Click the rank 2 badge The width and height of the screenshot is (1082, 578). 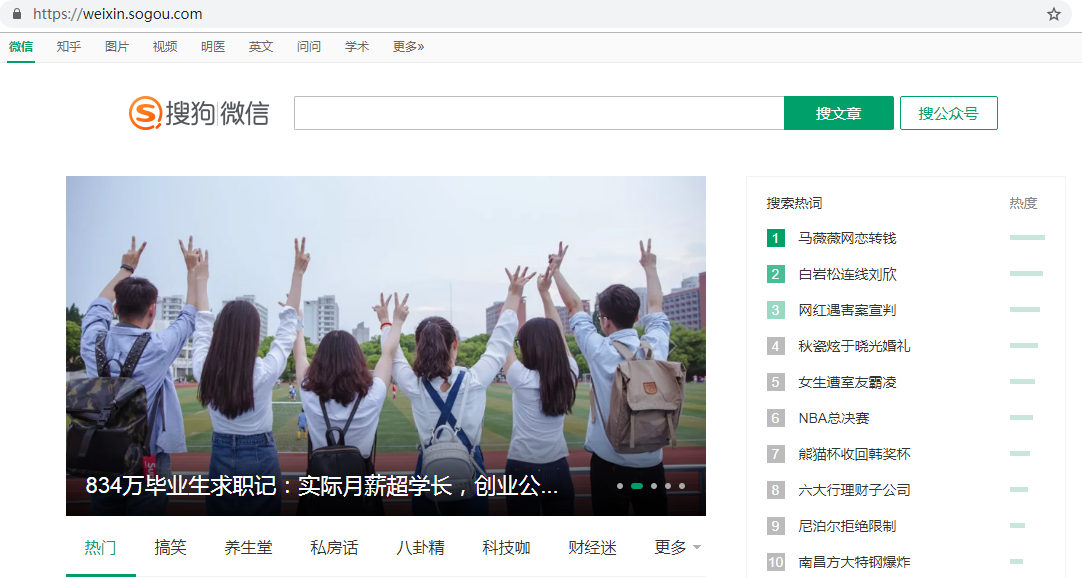776,274
